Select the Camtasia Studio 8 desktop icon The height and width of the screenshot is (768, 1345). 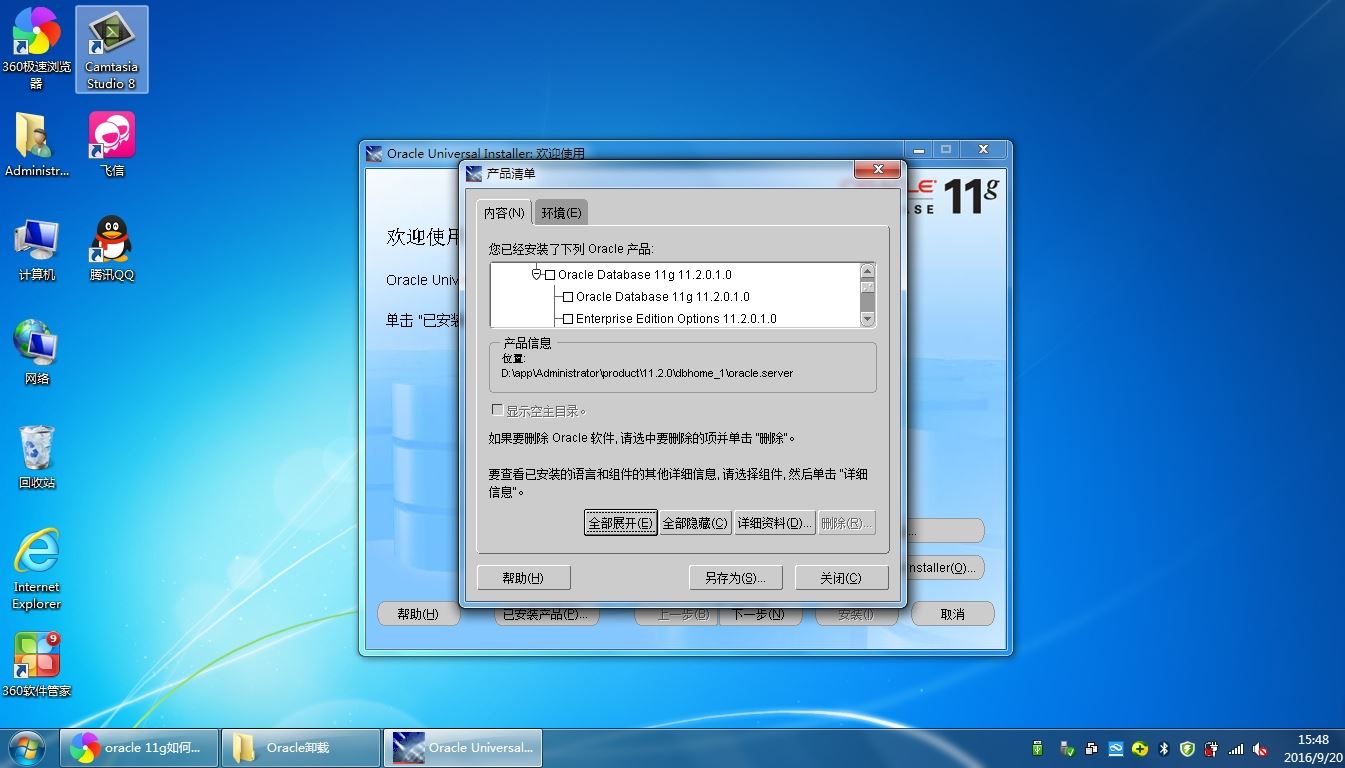[x=111, y=49]
